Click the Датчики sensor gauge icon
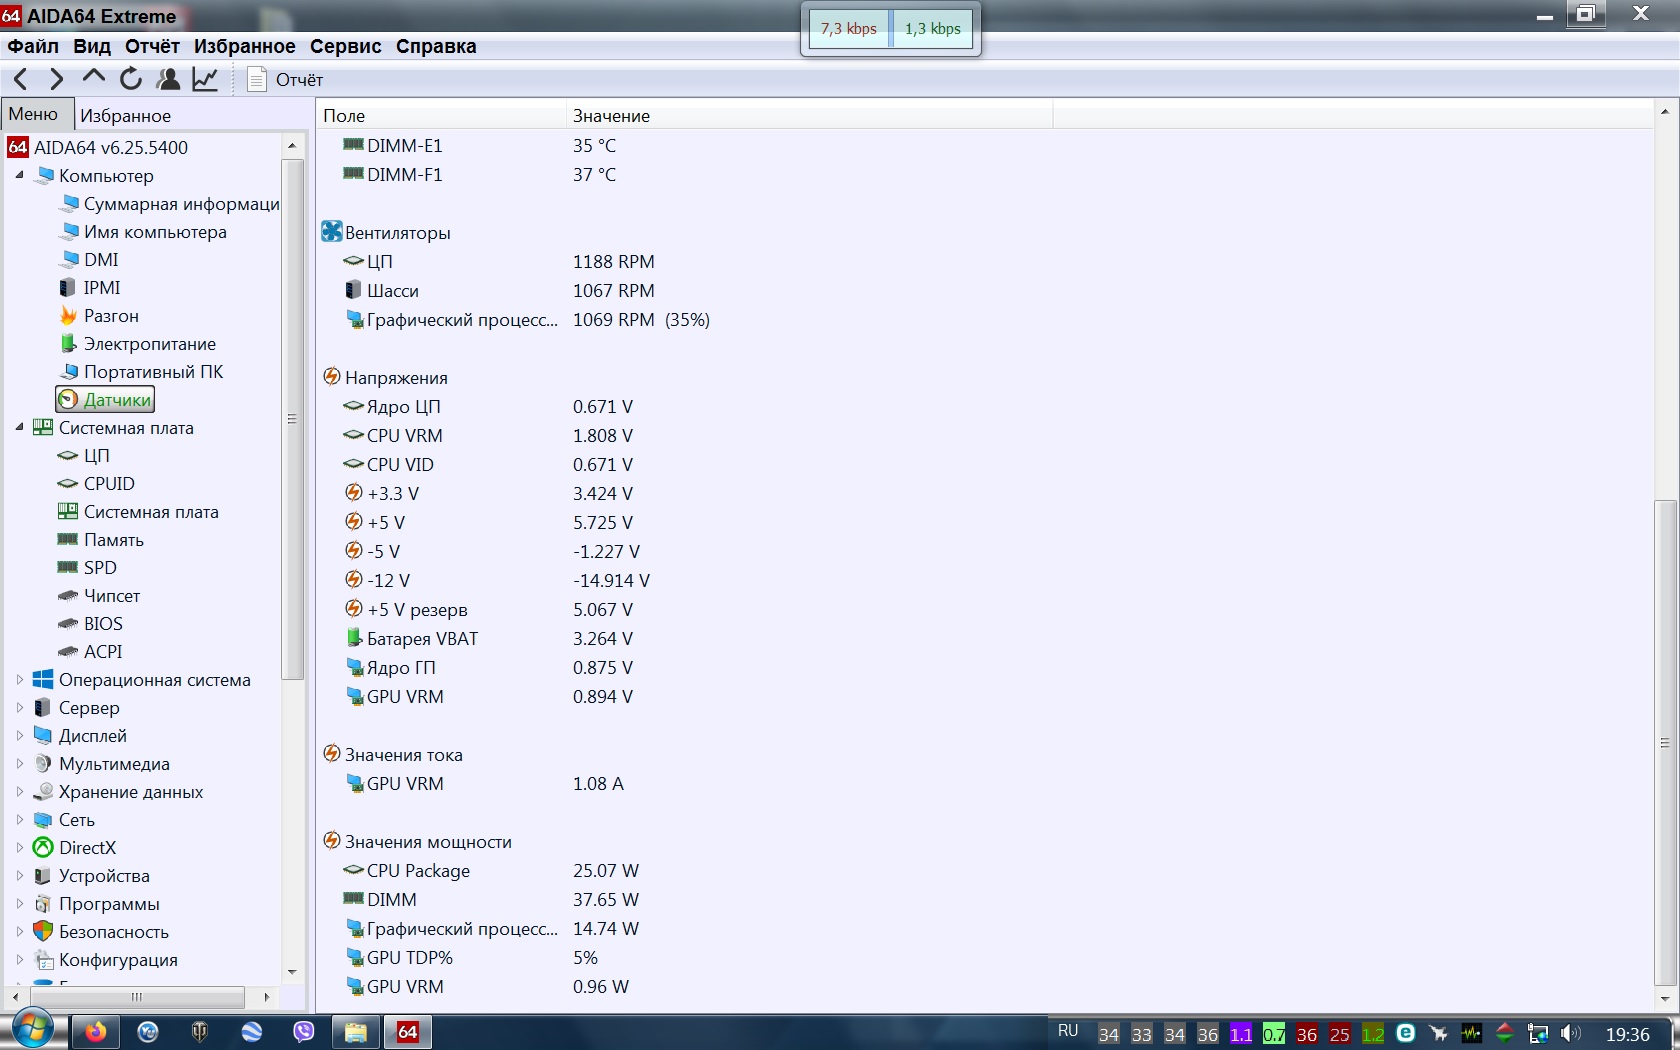Screen dimensions: 1680x1050 click(x=68, y=399)
